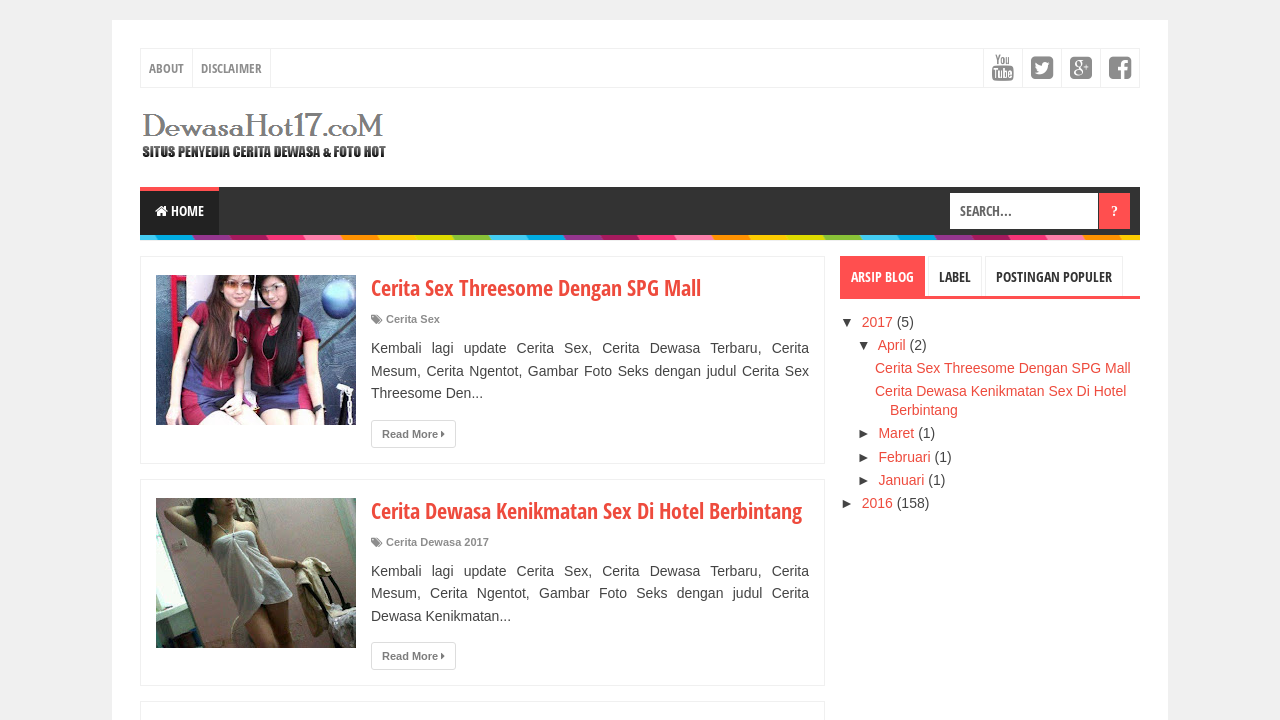Open the About page link
The width and height of the screenshot is (1280, 720).
pos(166,68)
